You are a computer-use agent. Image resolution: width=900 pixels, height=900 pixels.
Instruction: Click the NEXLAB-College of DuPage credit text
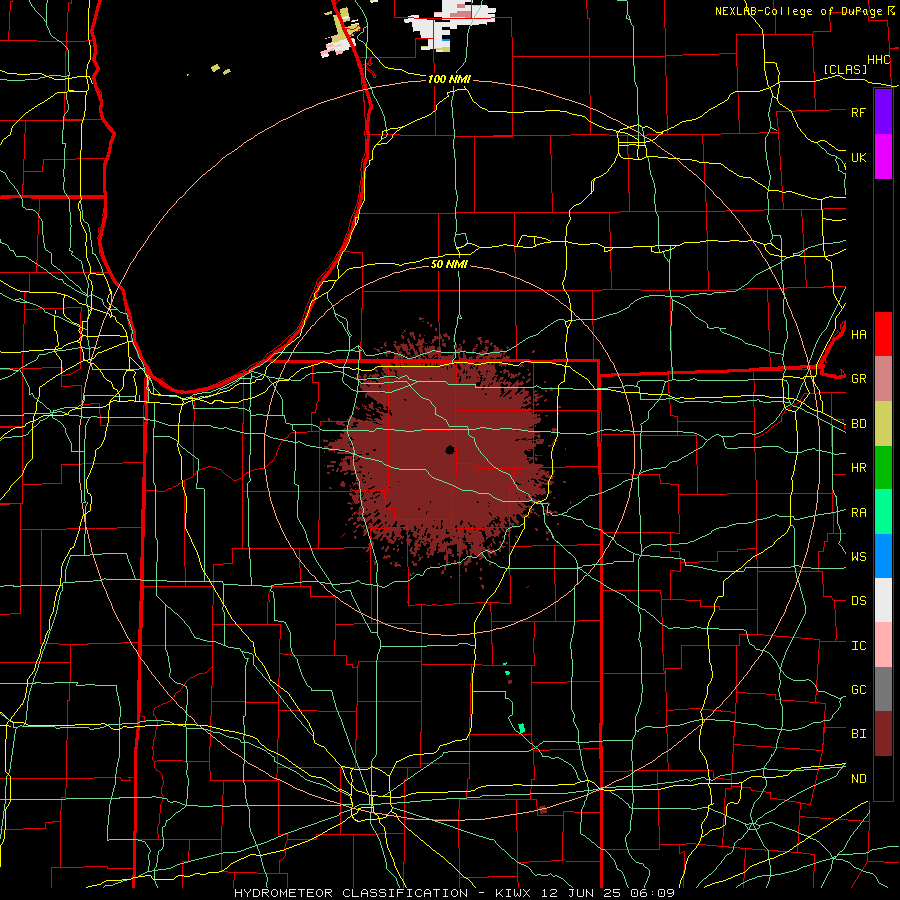(x=798, y=11)
